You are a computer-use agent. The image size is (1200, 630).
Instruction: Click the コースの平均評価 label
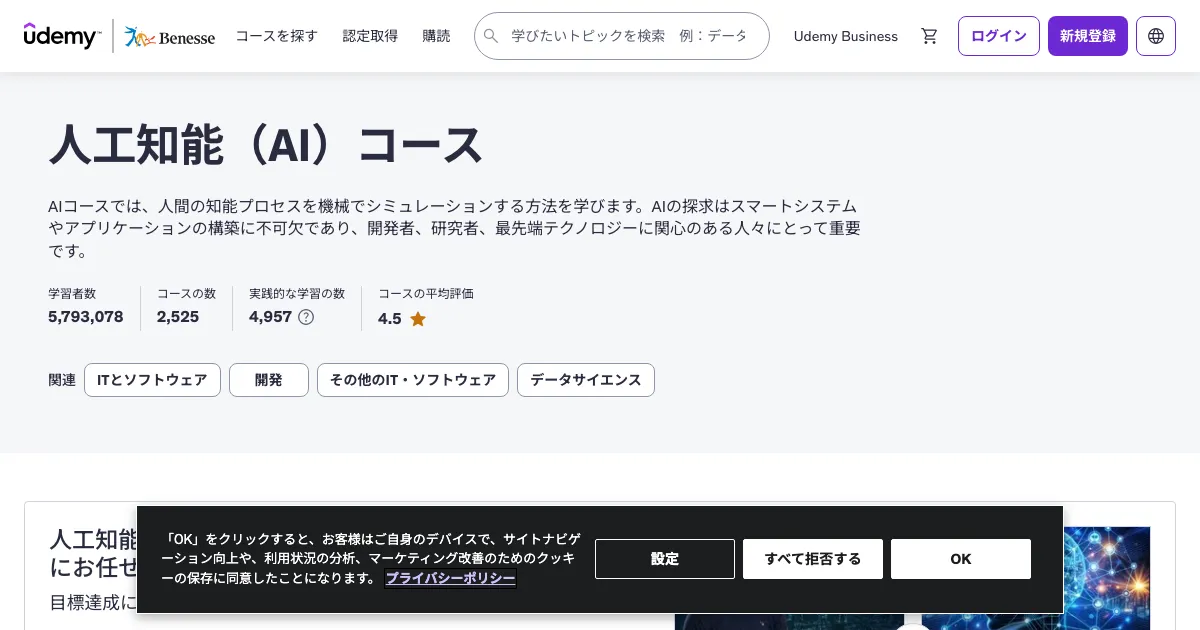pyautogui.click(x=426, y=294)
